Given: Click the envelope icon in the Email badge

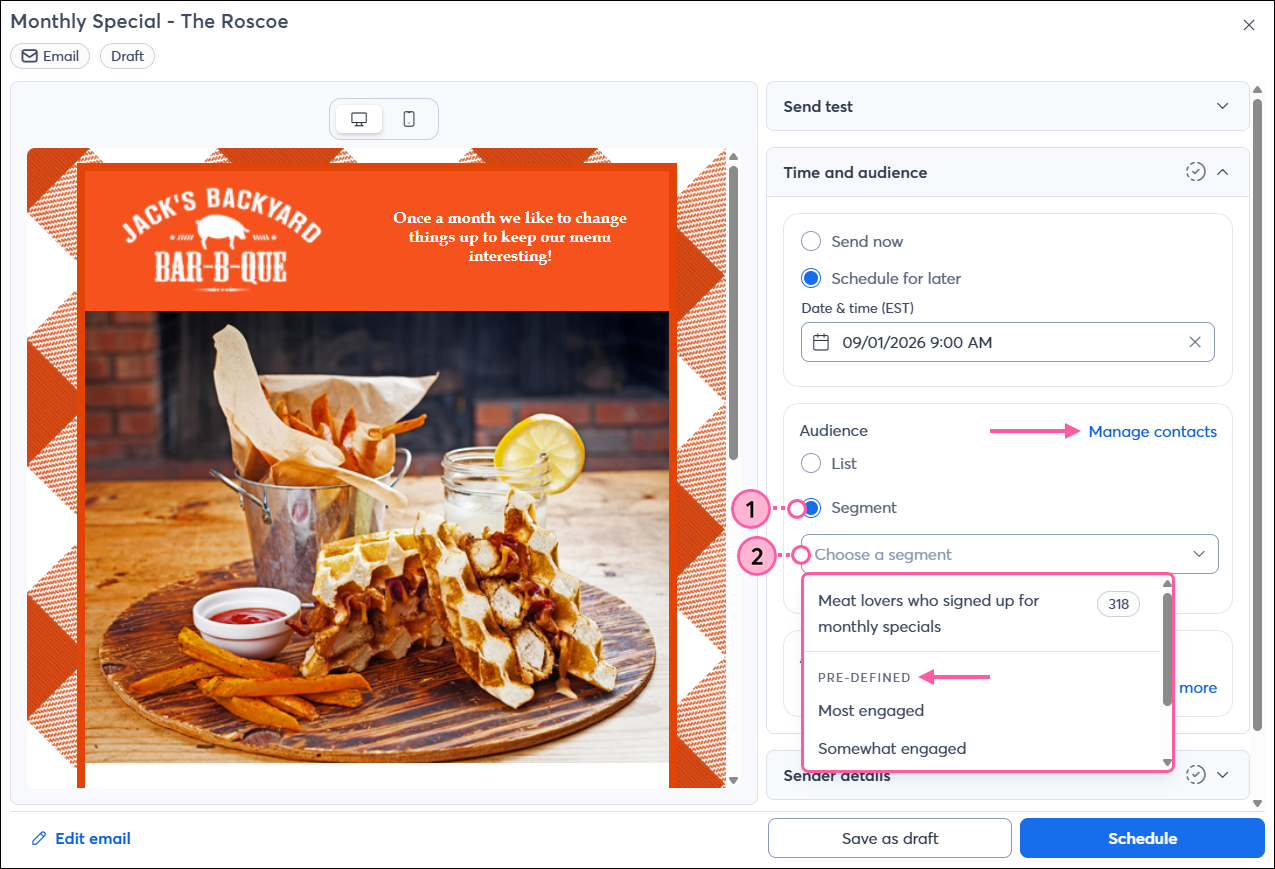Looking at the screenshot, I should 30,56.
